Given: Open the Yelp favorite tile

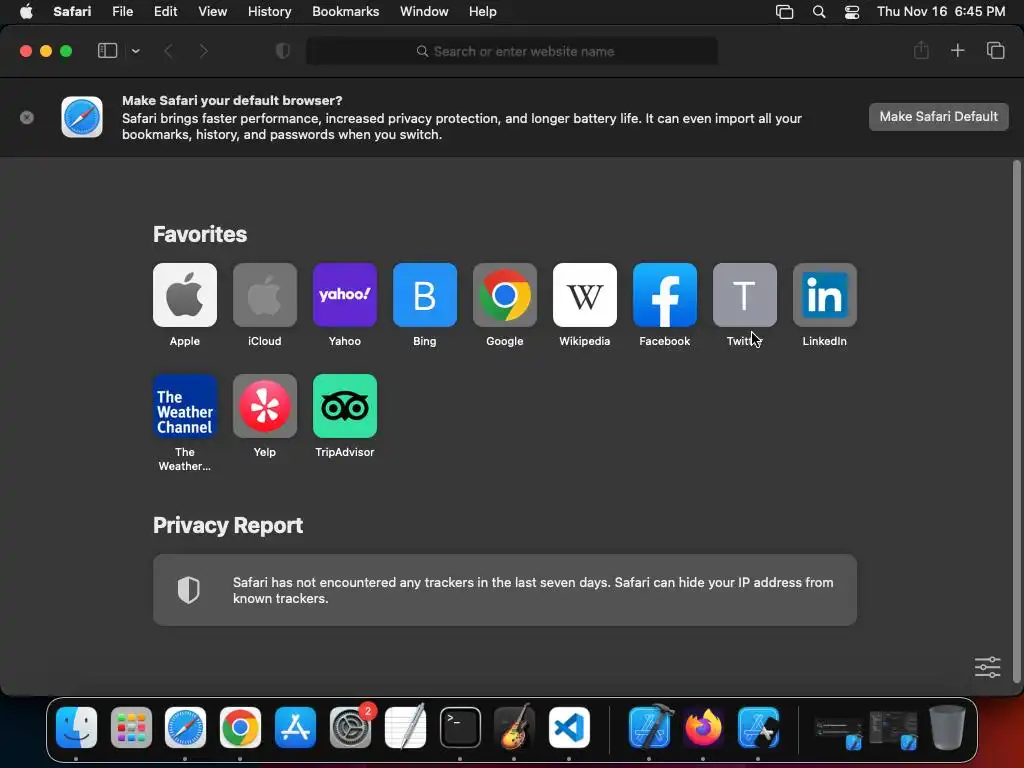Looking at the screenshot, I should [x=264, y=406].
